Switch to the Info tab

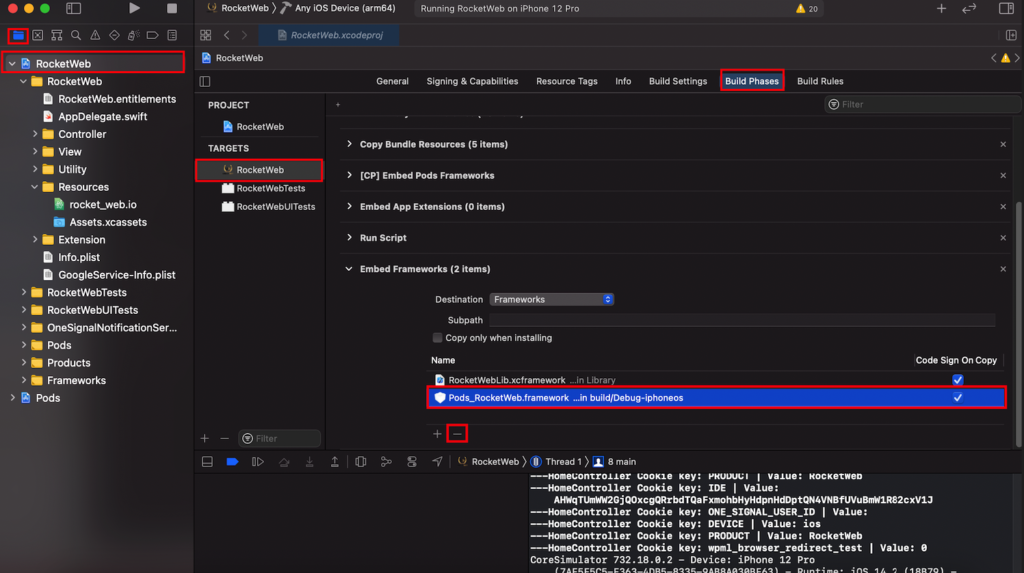[x=623, y=82]
